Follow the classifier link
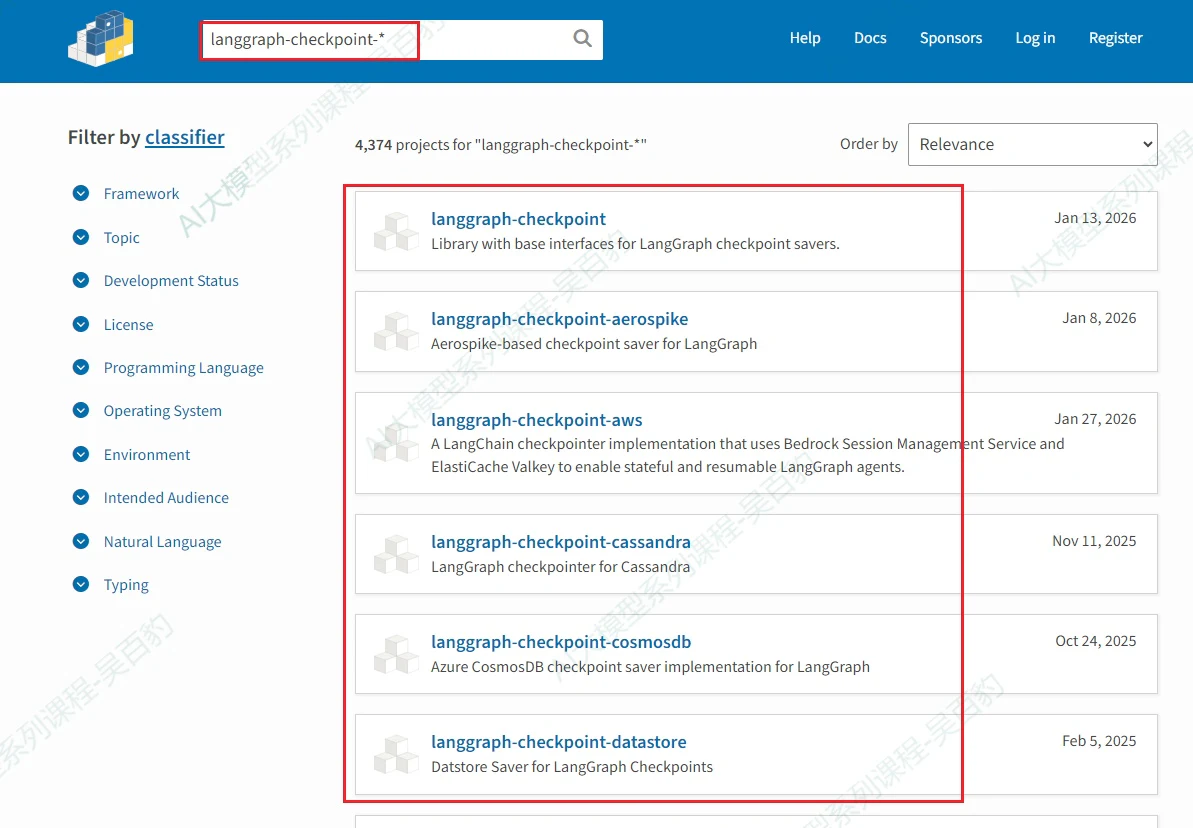Screen dimensions: 1193x828 (x=185, y=137)
